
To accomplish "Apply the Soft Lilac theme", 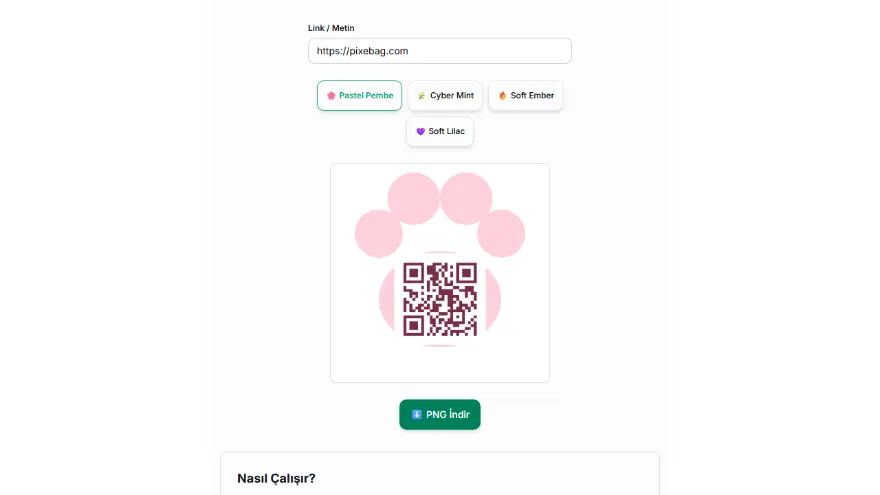I will pyautogui.click(x=440, y=131).
